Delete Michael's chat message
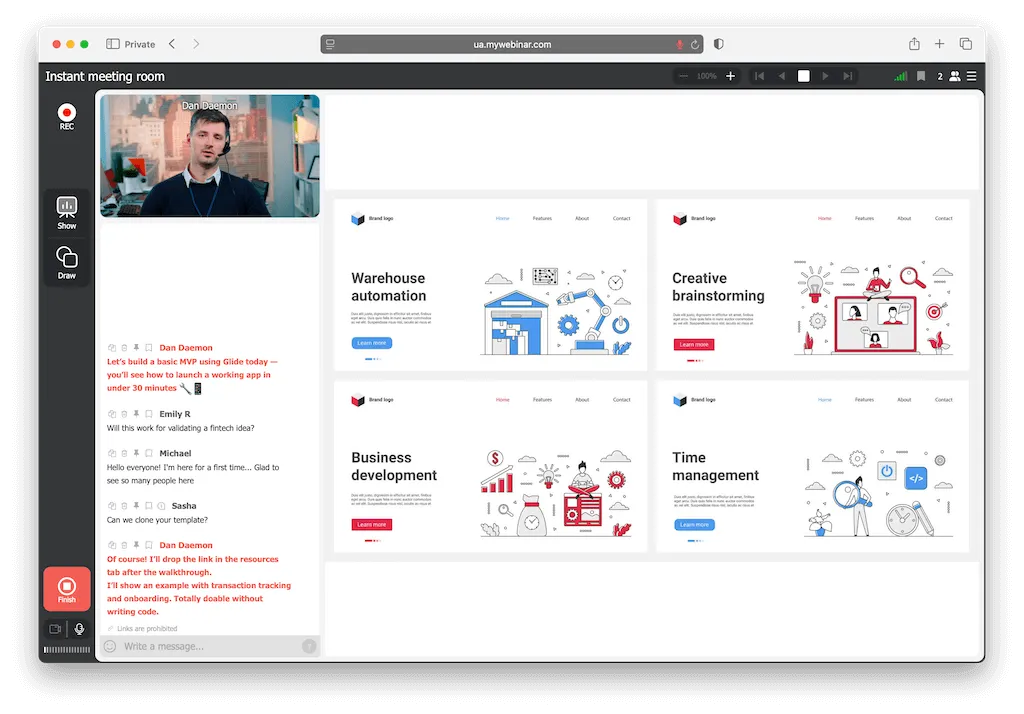Screen dimensions: 1024x714 124,454
